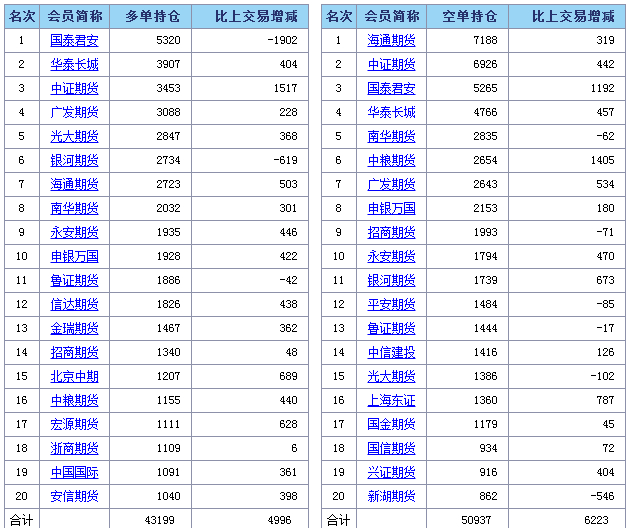Image resolution: width=630 pixels, height=528 pixels.
Task: Open the 新湖期货 member link
Action: (x=391, y=496)
